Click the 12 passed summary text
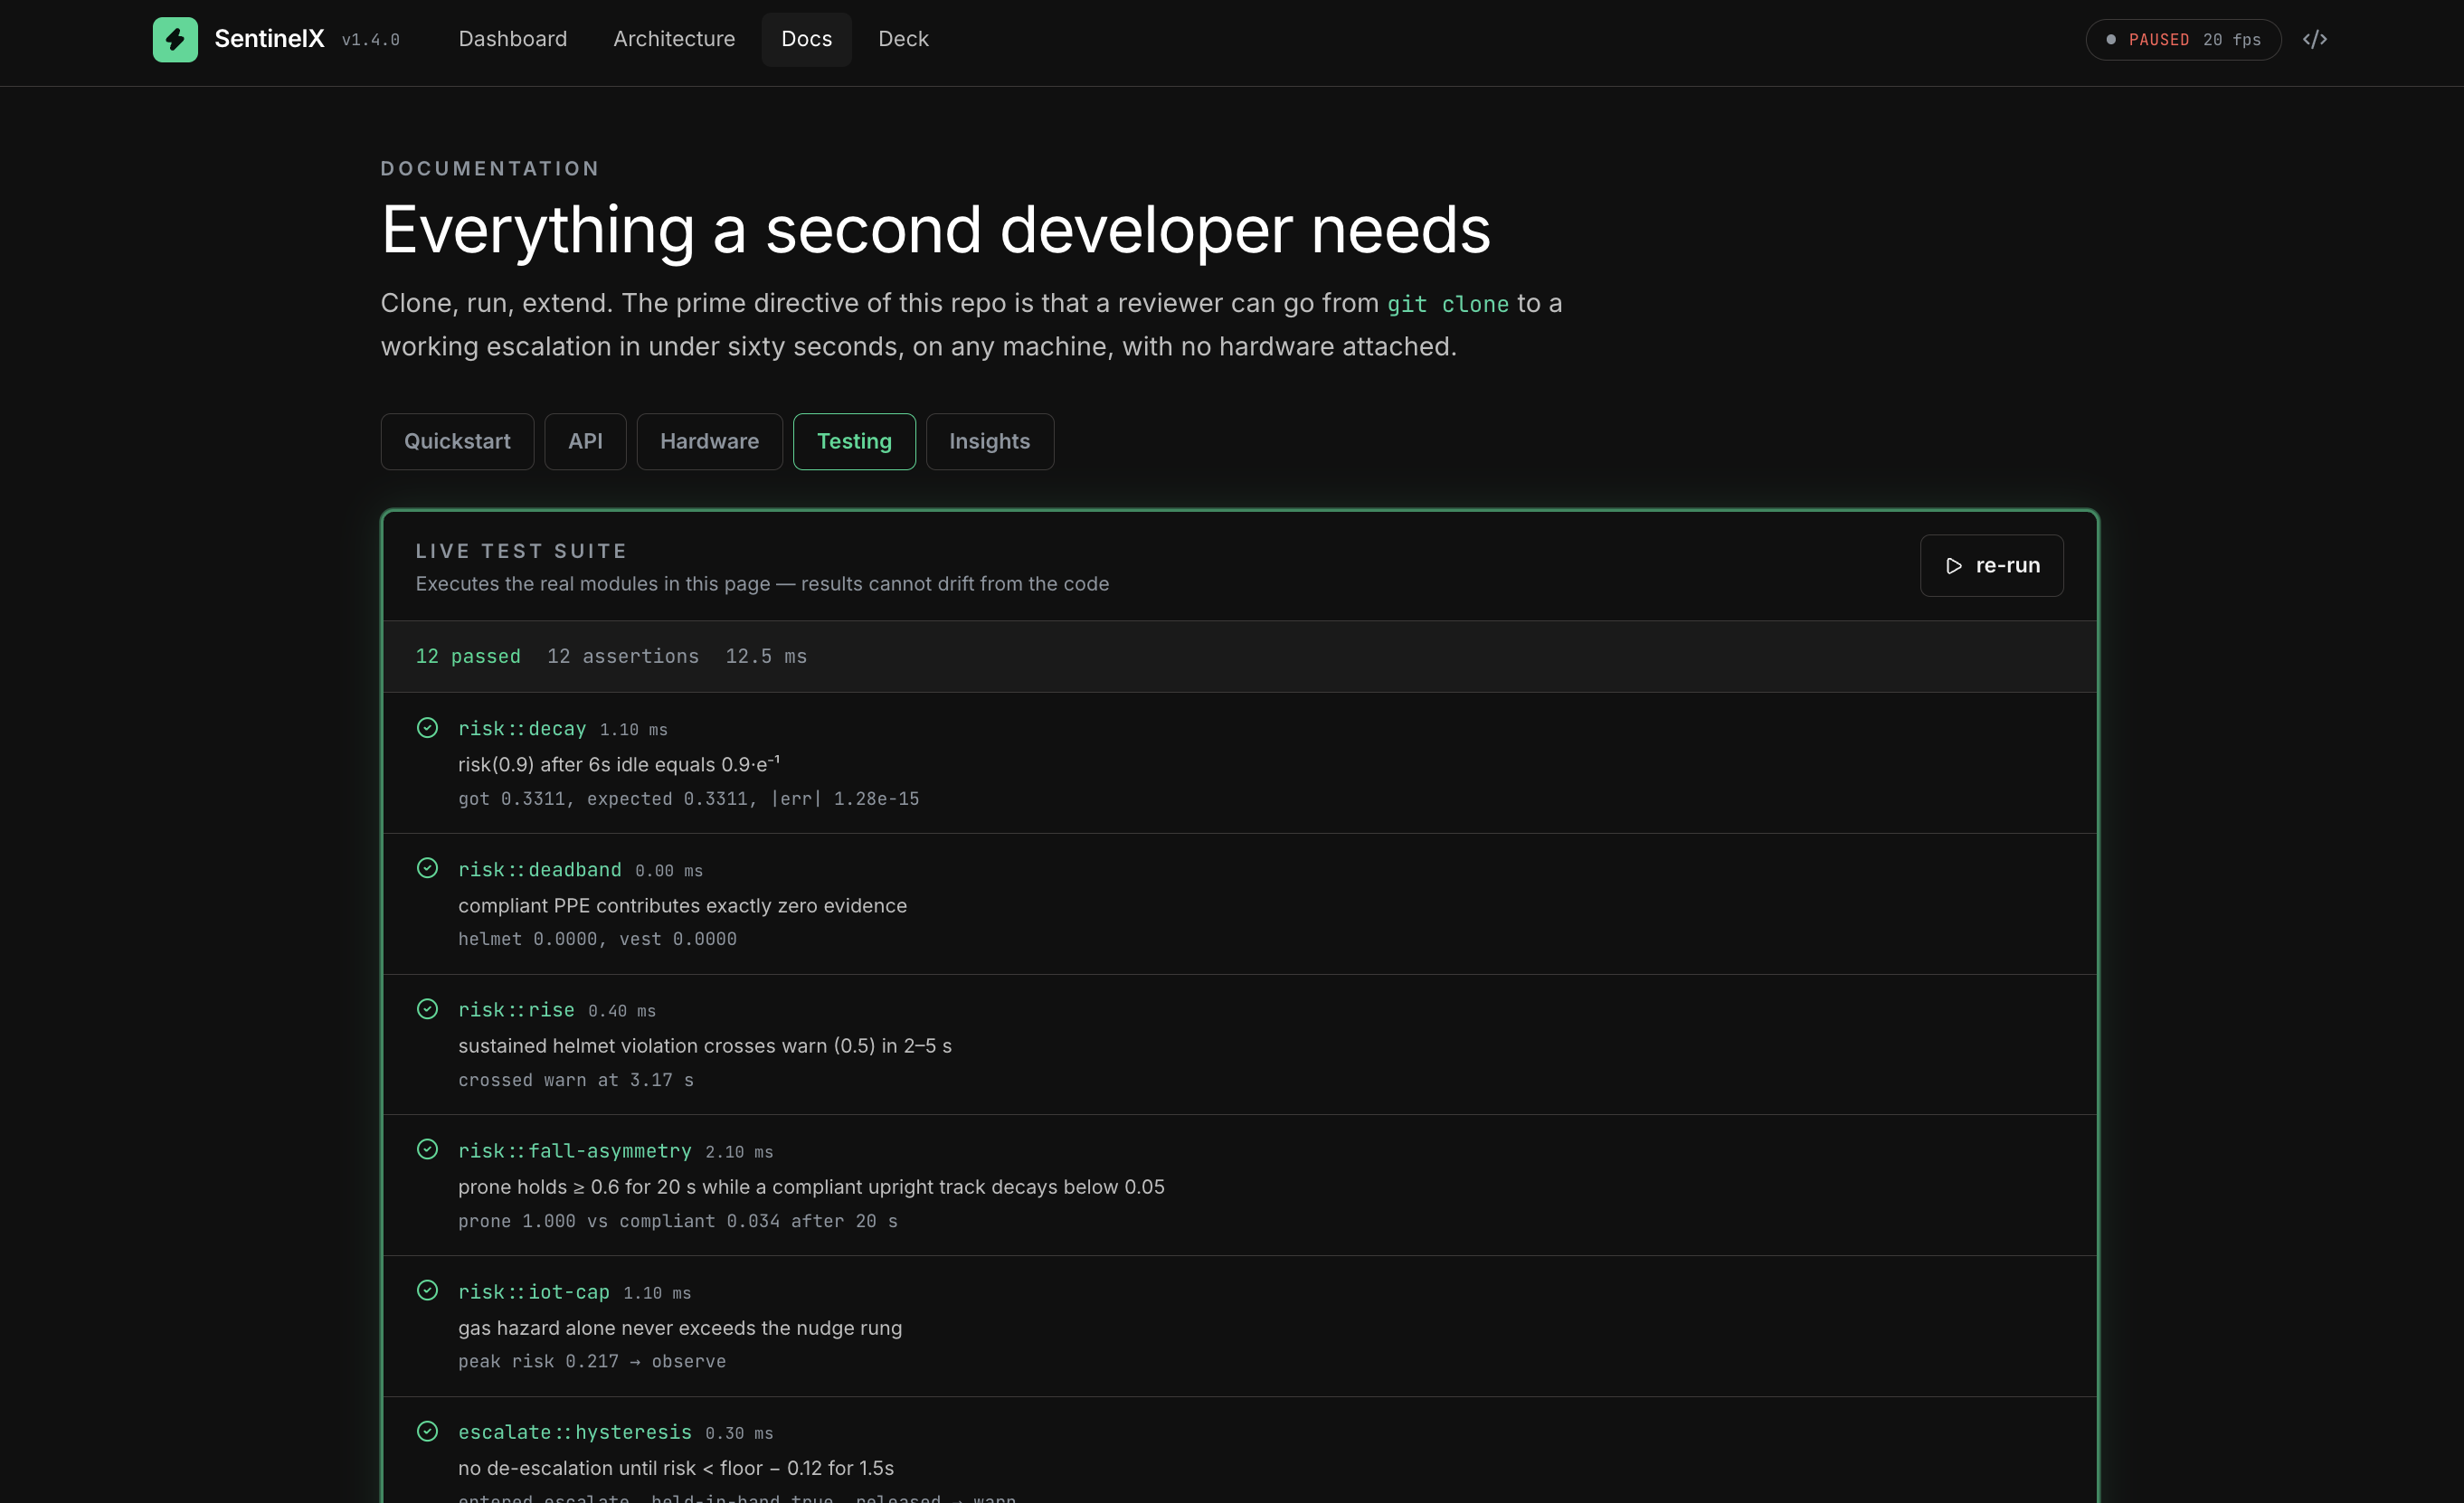 click(x=468, y=656)
